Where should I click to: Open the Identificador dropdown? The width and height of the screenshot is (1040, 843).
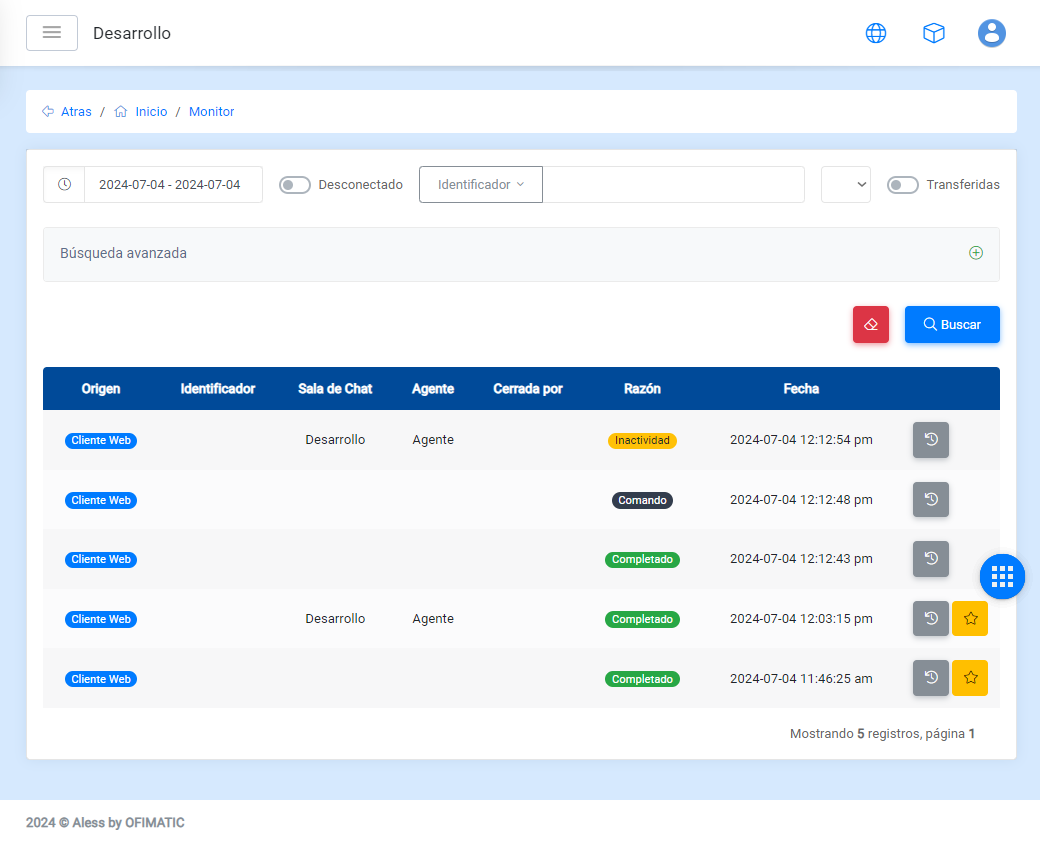(481, 185)
